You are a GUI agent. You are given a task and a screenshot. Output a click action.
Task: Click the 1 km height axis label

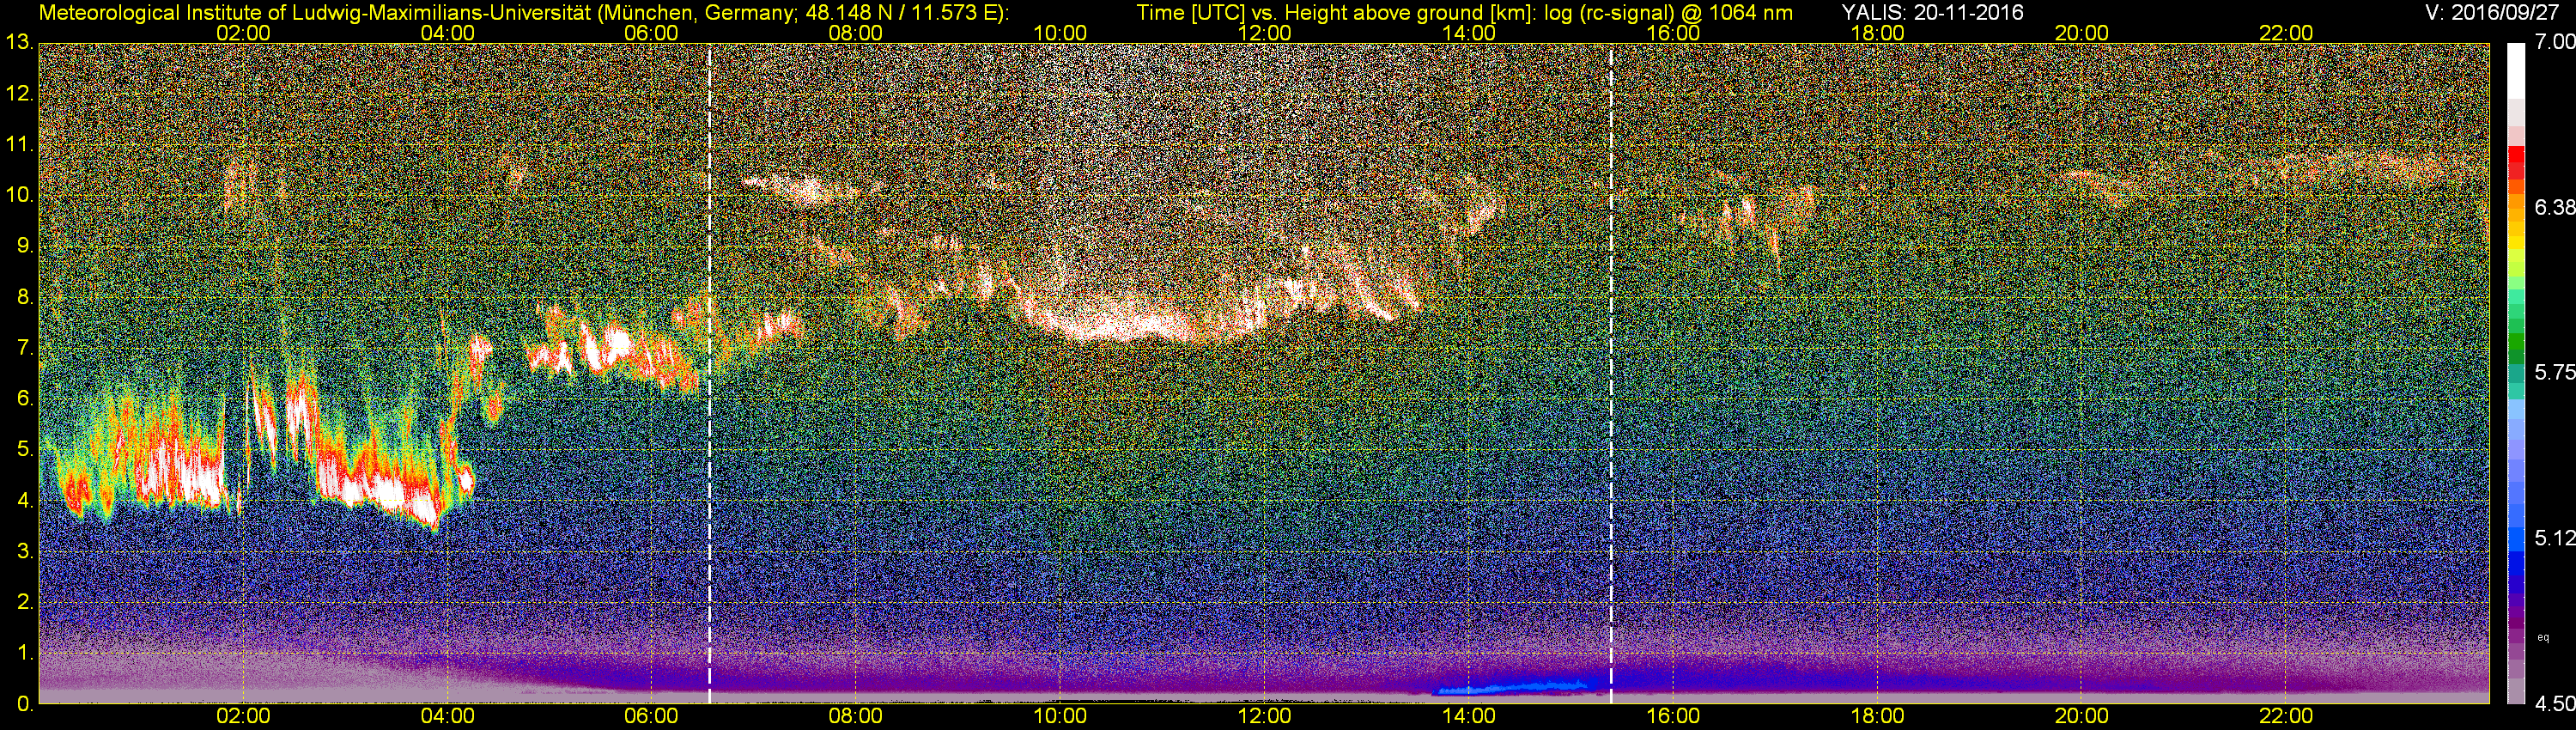point(24,653)
